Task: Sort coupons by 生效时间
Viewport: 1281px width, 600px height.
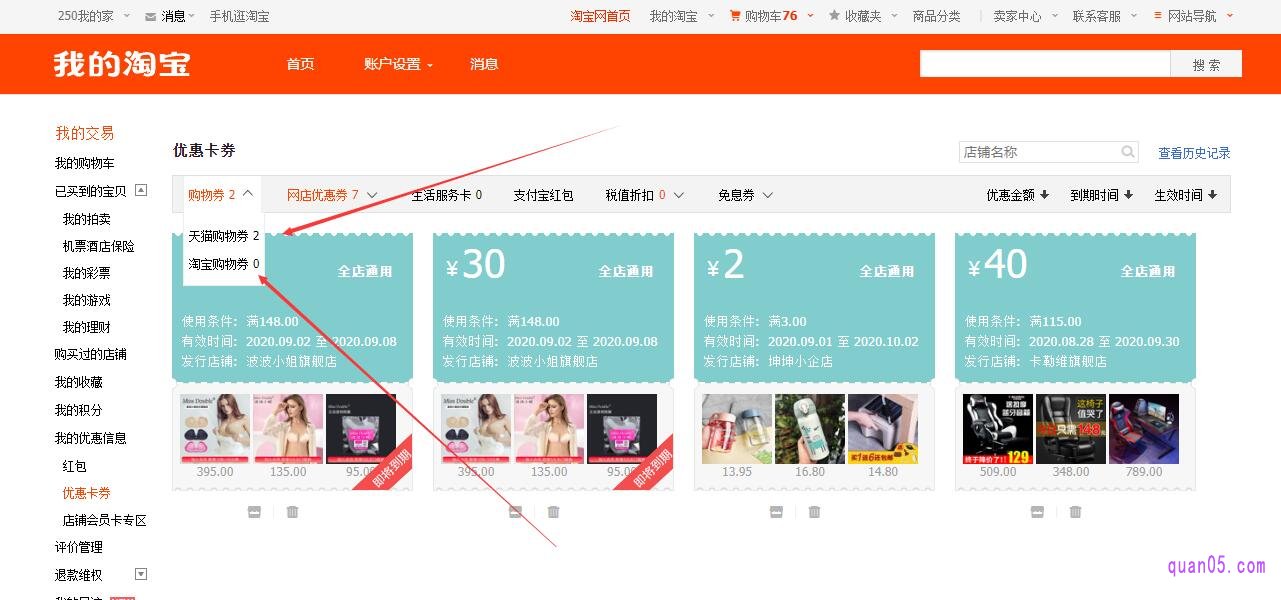Action: pyautogui.click(x=1185, y=195)
